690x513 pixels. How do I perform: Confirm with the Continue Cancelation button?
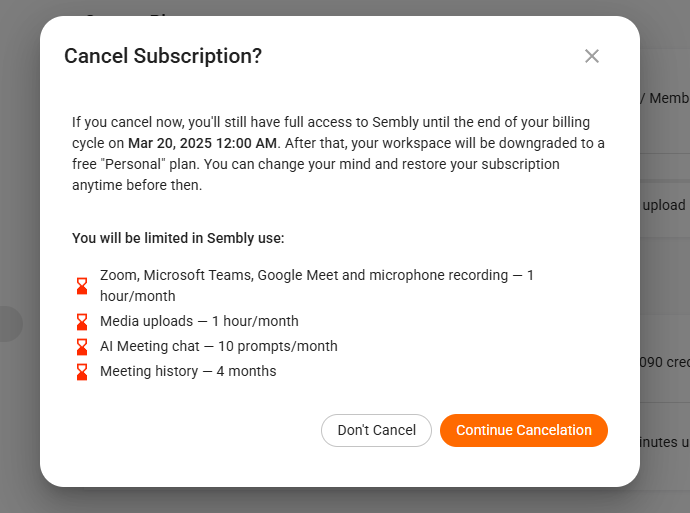524,430
